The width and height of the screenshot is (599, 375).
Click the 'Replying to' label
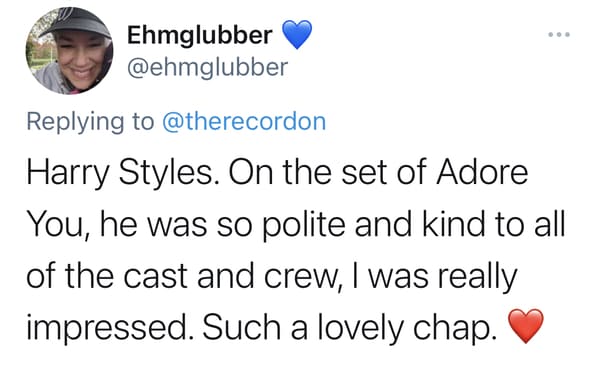click(x=91, y=123)
